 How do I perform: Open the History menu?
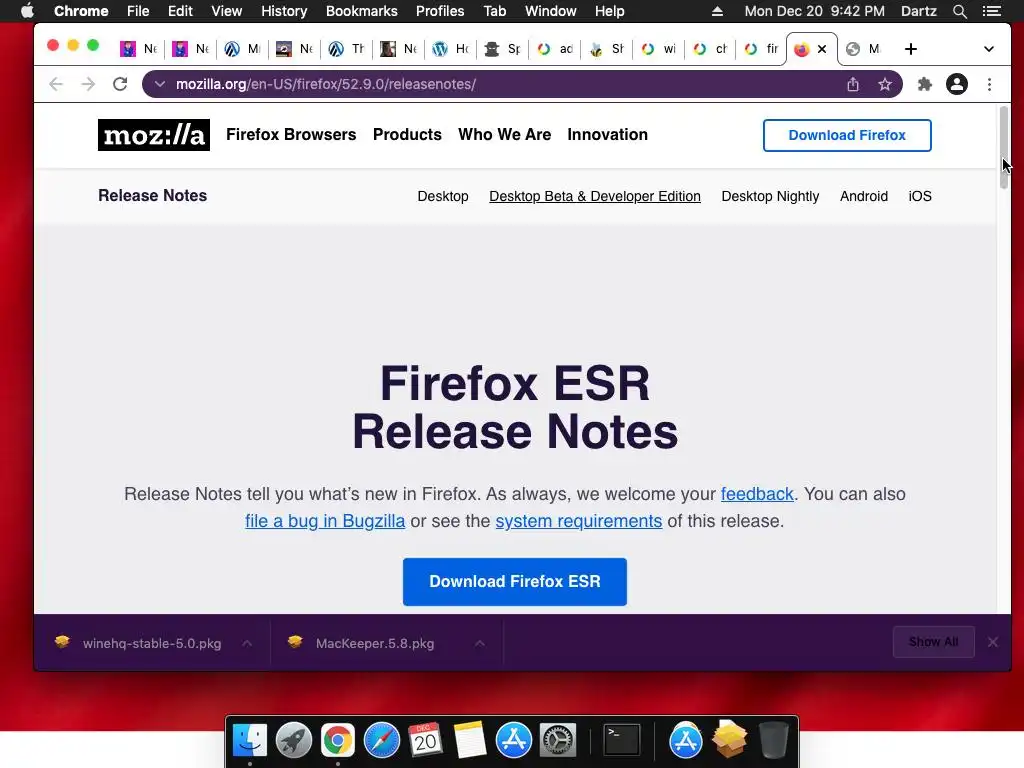tap(283, 11)
